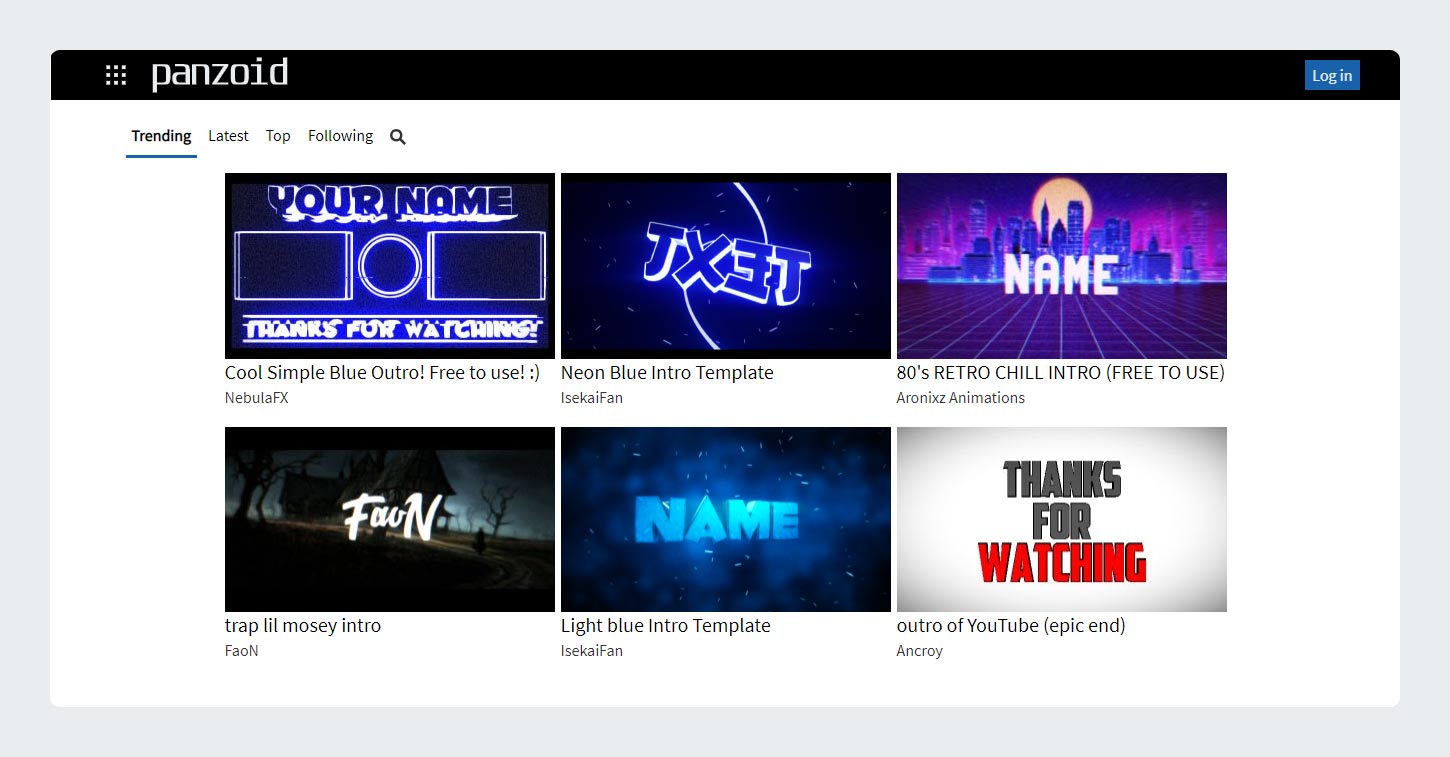Click the title 'trap lil mosey intro'
The height and width of the screenshot is (757, 1450).
pos(303,626)
